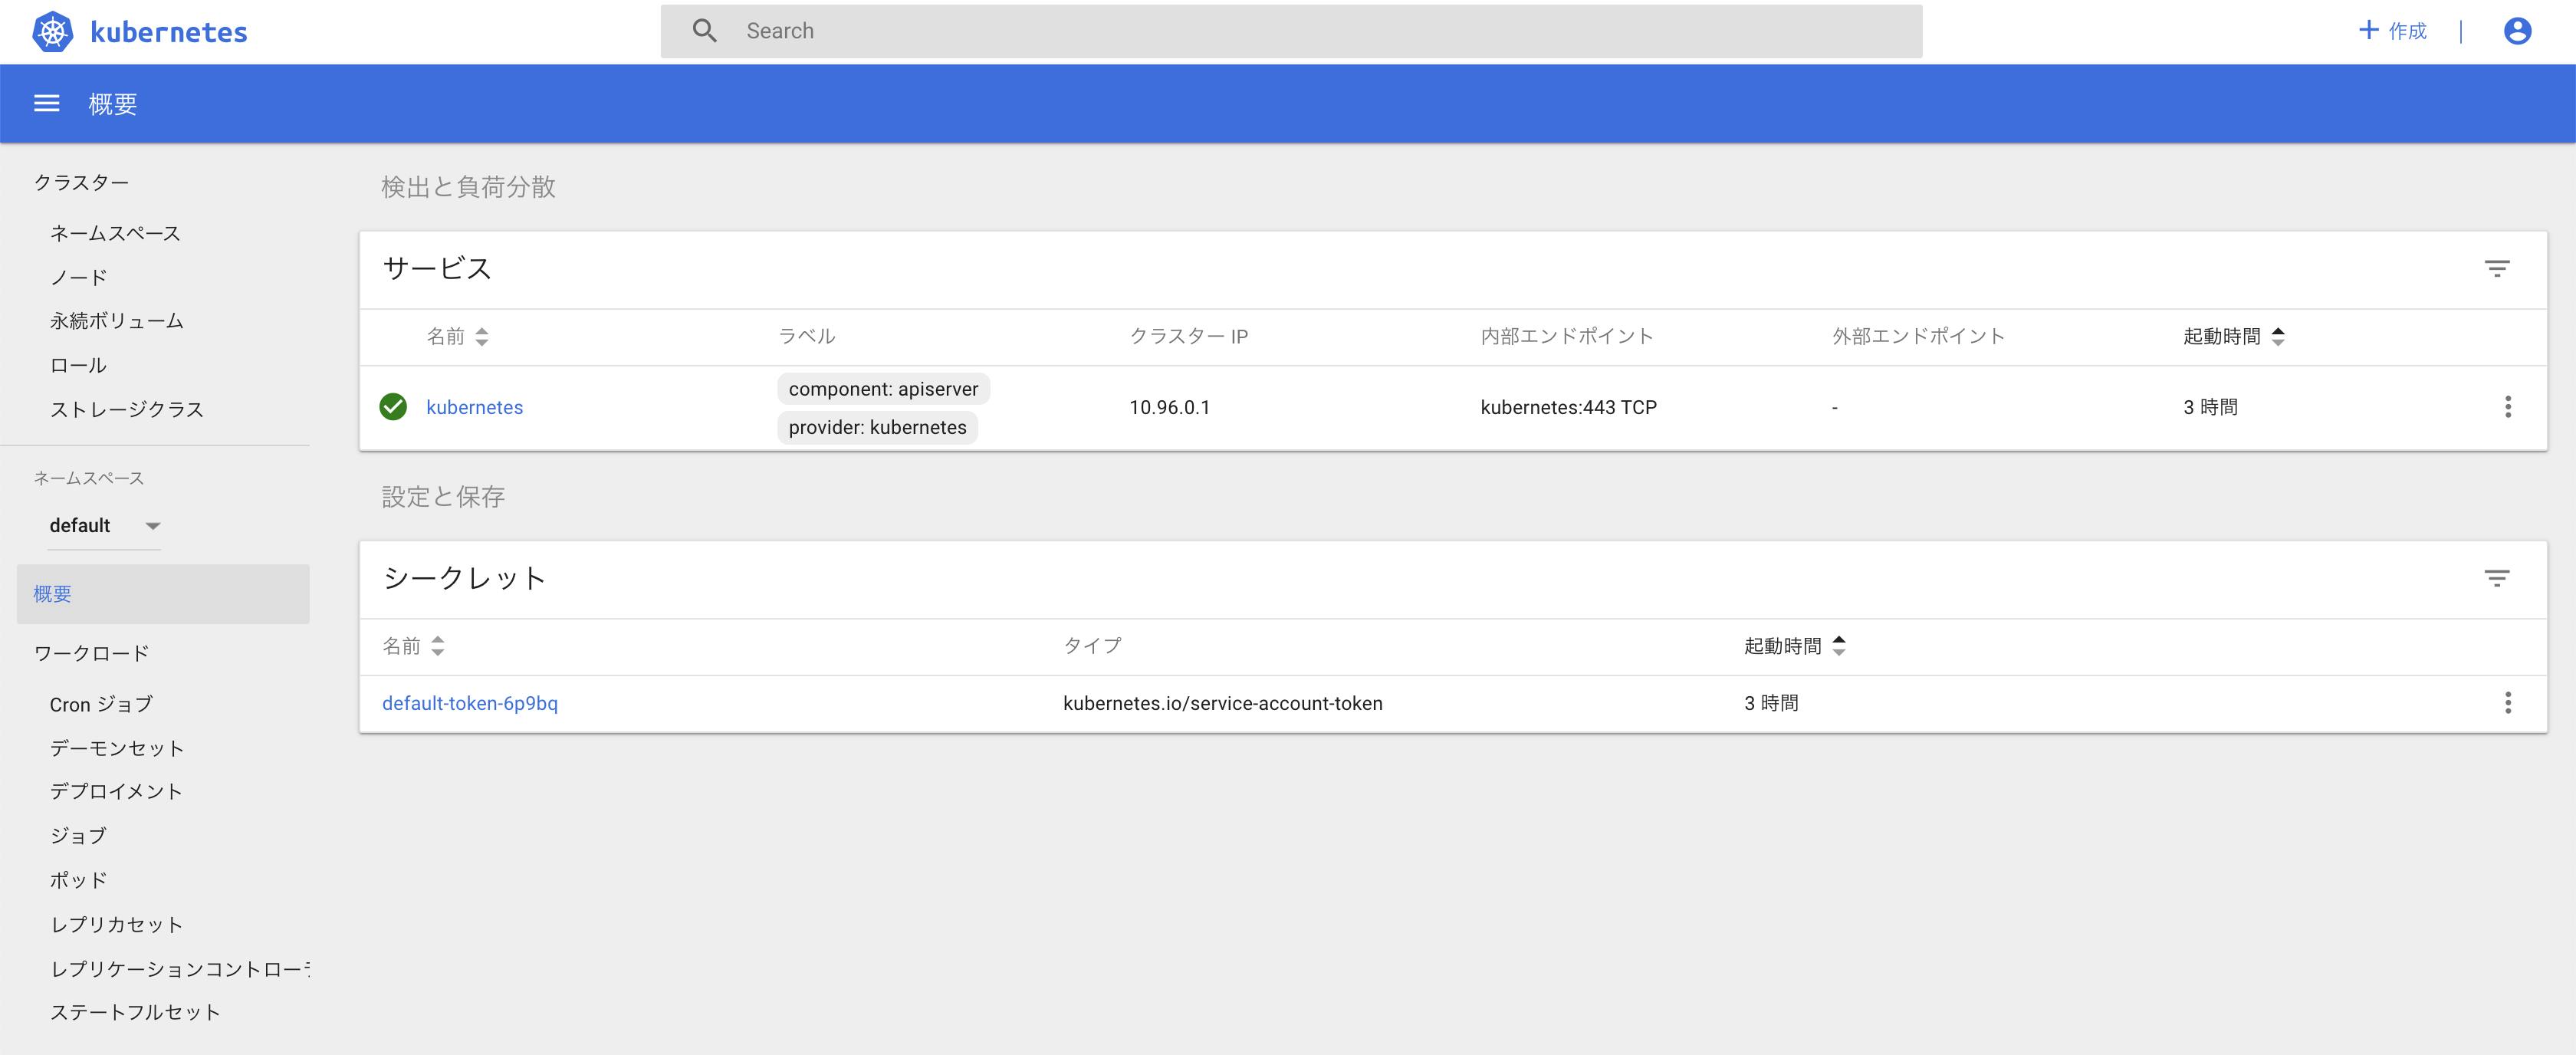Screen dimensions: 2576x1055
Task: Open the kubernetes service details link
Action: pyautogui.click(x=474, y=407)
